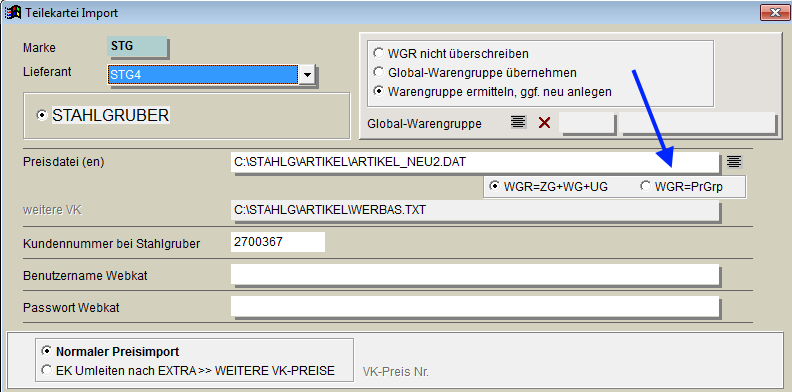This screenshot has height=392, width=792.
Task: Click the long Global-Warengruppe name field
Action: coord(697,123)
